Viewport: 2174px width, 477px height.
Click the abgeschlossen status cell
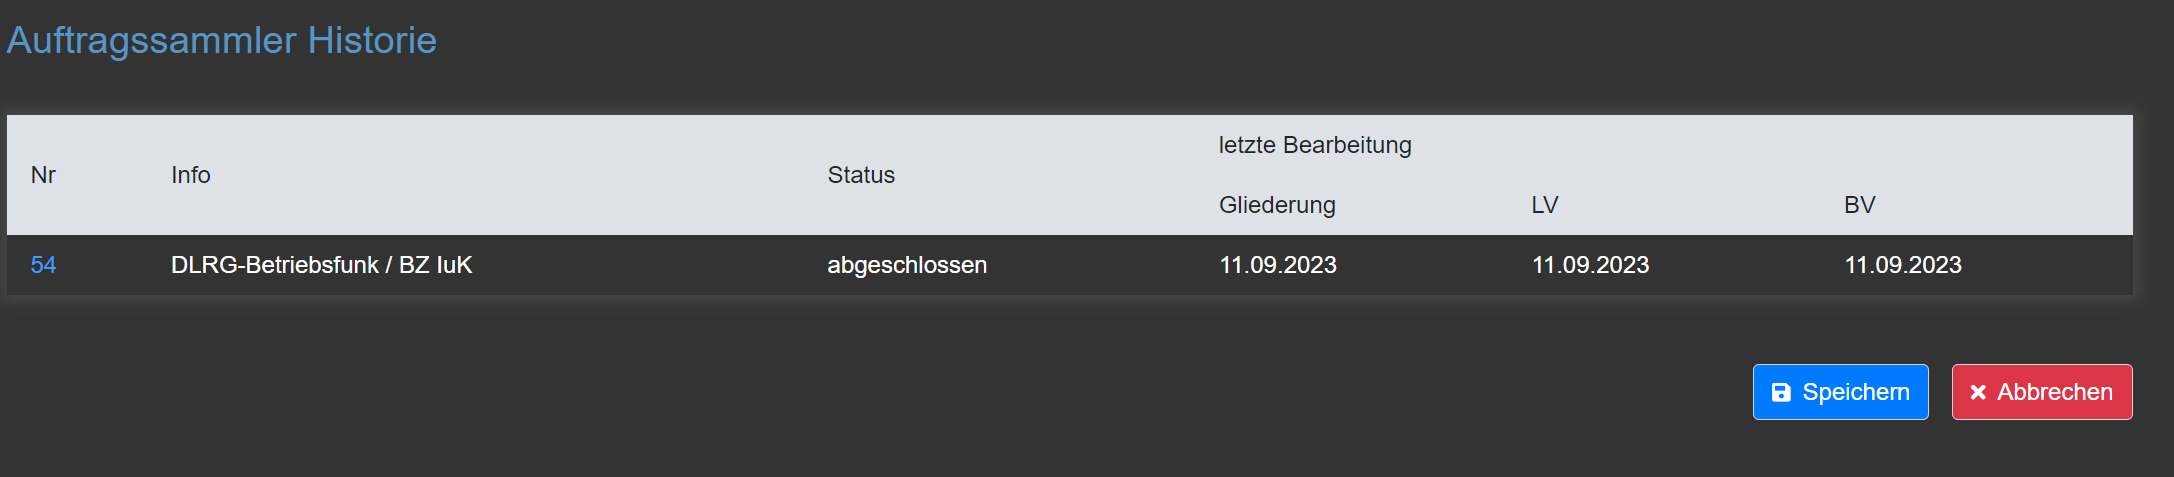[x=907, y=265]
